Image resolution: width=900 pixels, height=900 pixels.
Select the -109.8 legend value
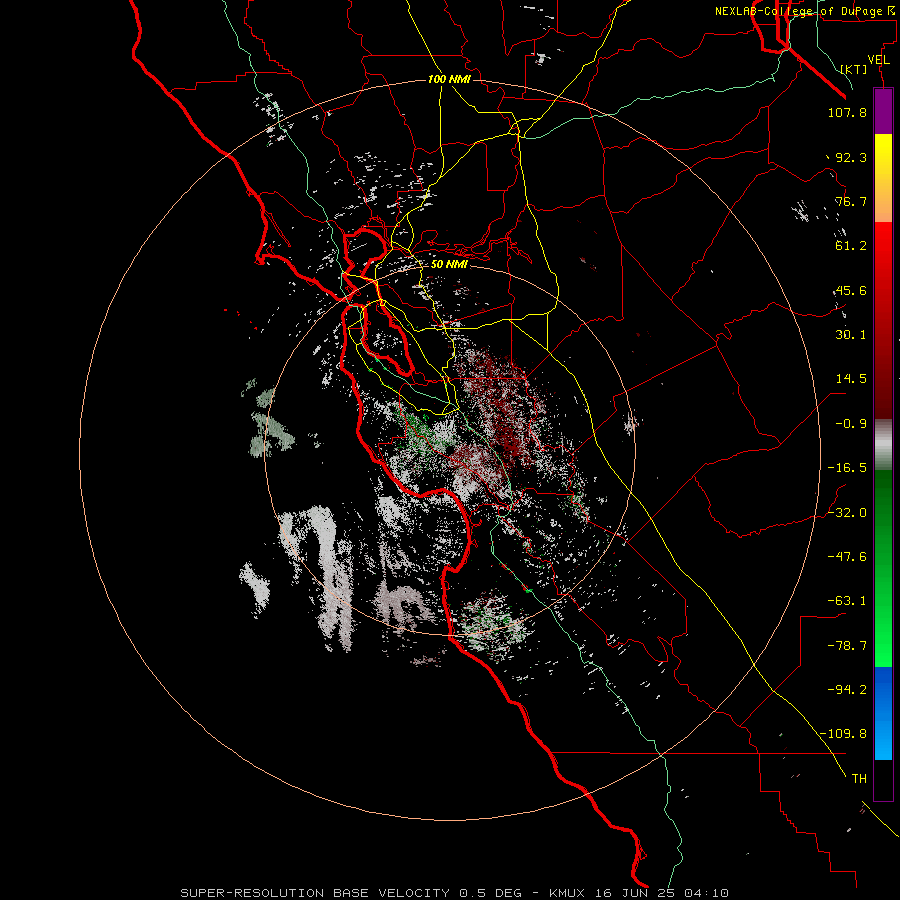point(844,734)
